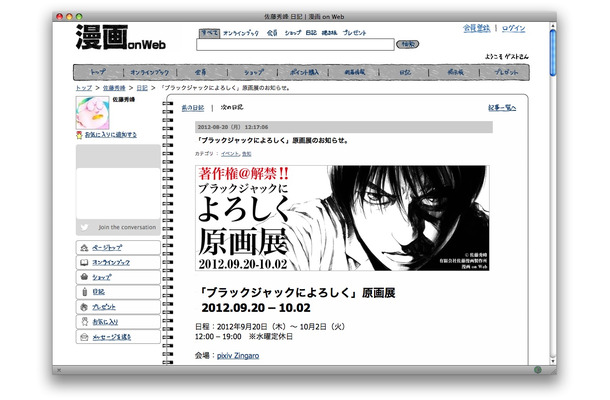Open the 会員登録 link at top right

pyautogui.click(x=477, y=28)
